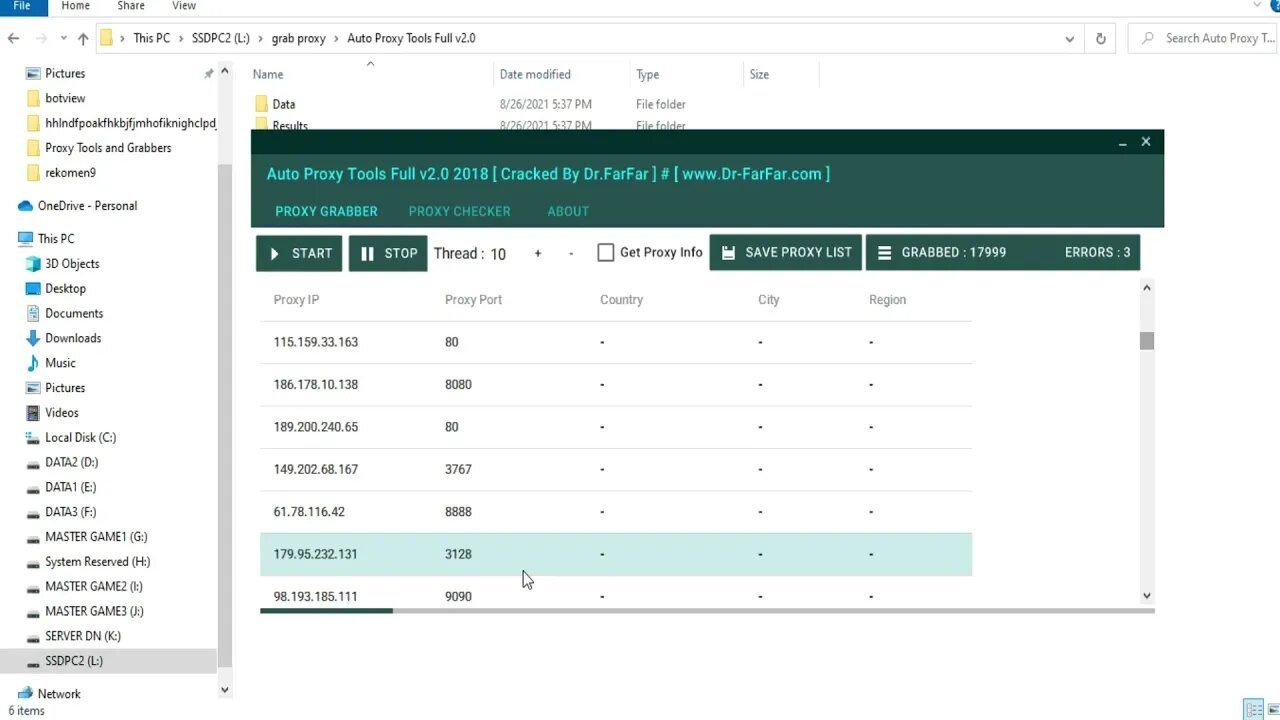1280x720 pixels.
Task: Switch to the PROXY CHECKER tab
Action: 459,211
